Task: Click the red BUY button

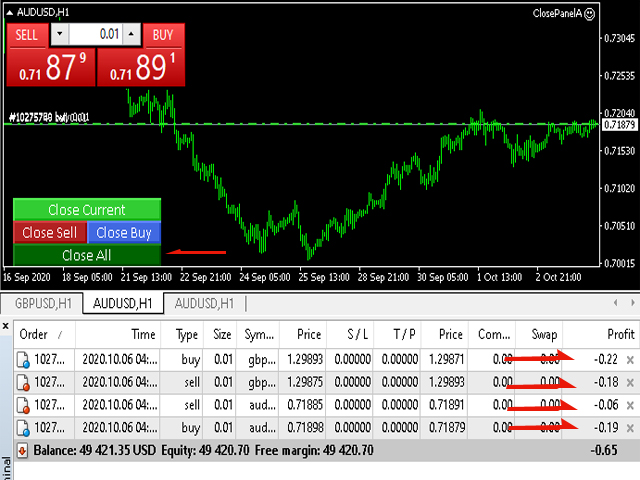Action: click(163, 35)
